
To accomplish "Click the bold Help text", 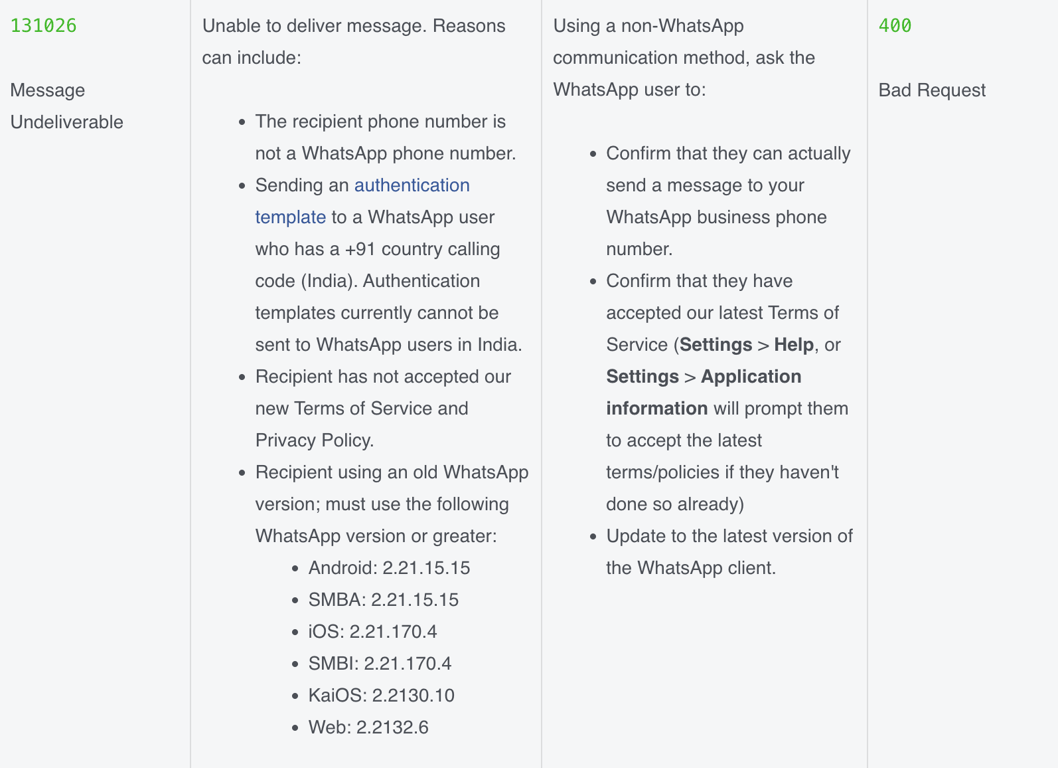I will (793, 345).
